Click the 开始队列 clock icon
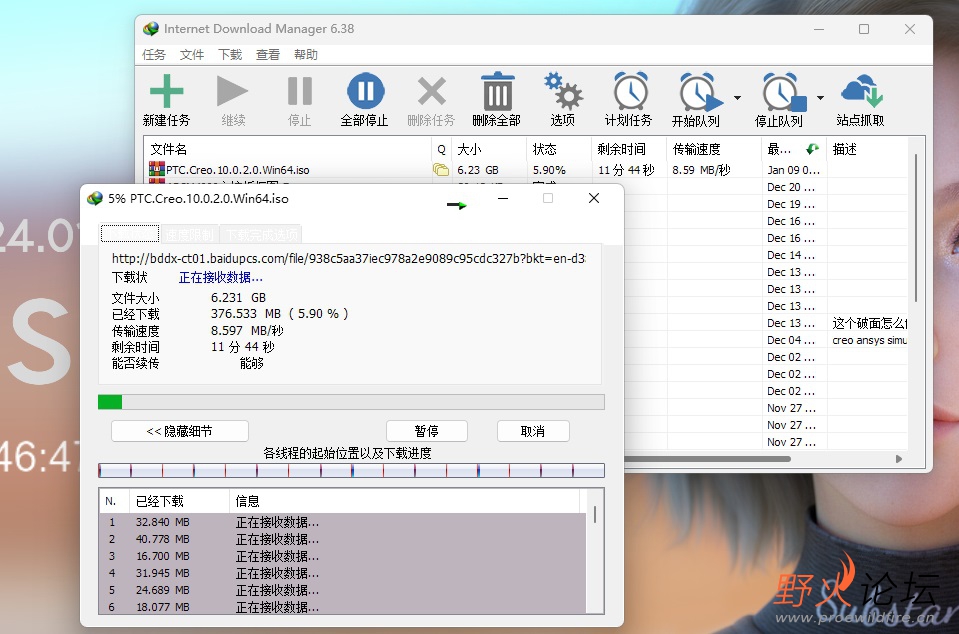Viewport: 959px width, 634px height. coord(699,92)
